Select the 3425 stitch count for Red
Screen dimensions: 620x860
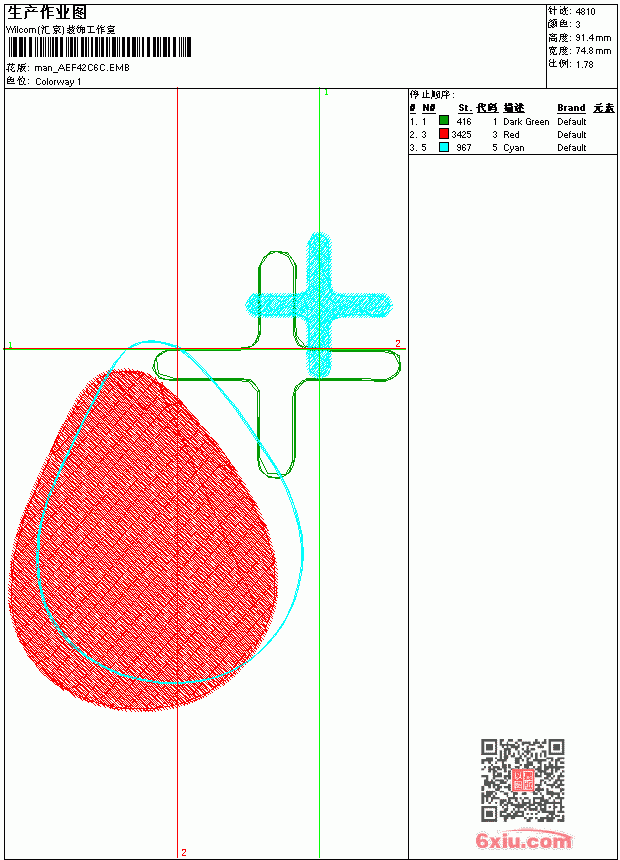click(x=461, y=134)
